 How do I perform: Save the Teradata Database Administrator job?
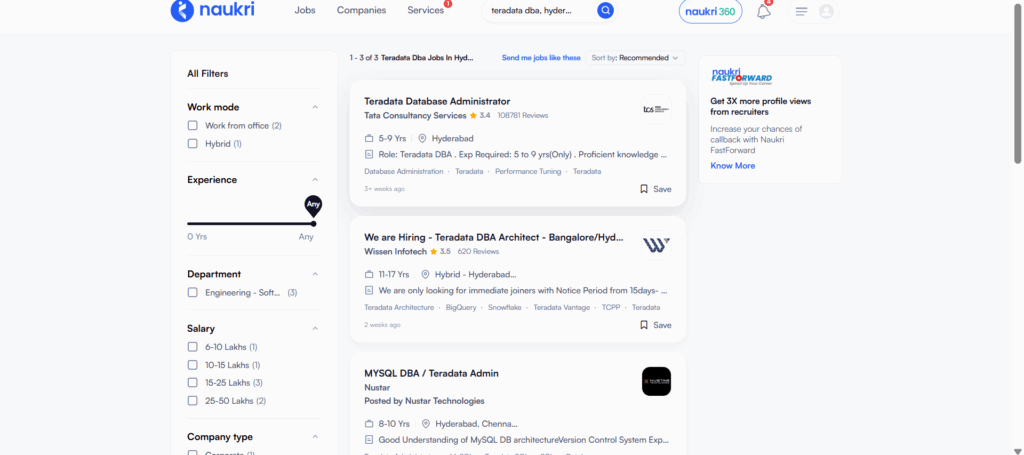(x=655, y=189)
